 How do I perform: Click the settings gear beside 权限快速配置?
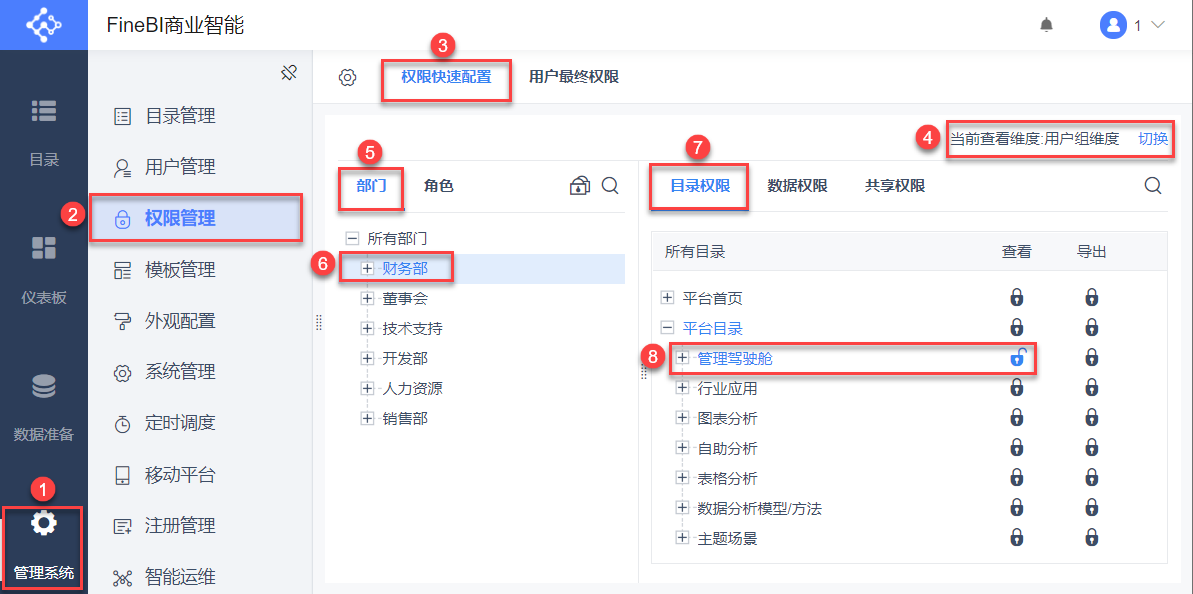(347, 77)
